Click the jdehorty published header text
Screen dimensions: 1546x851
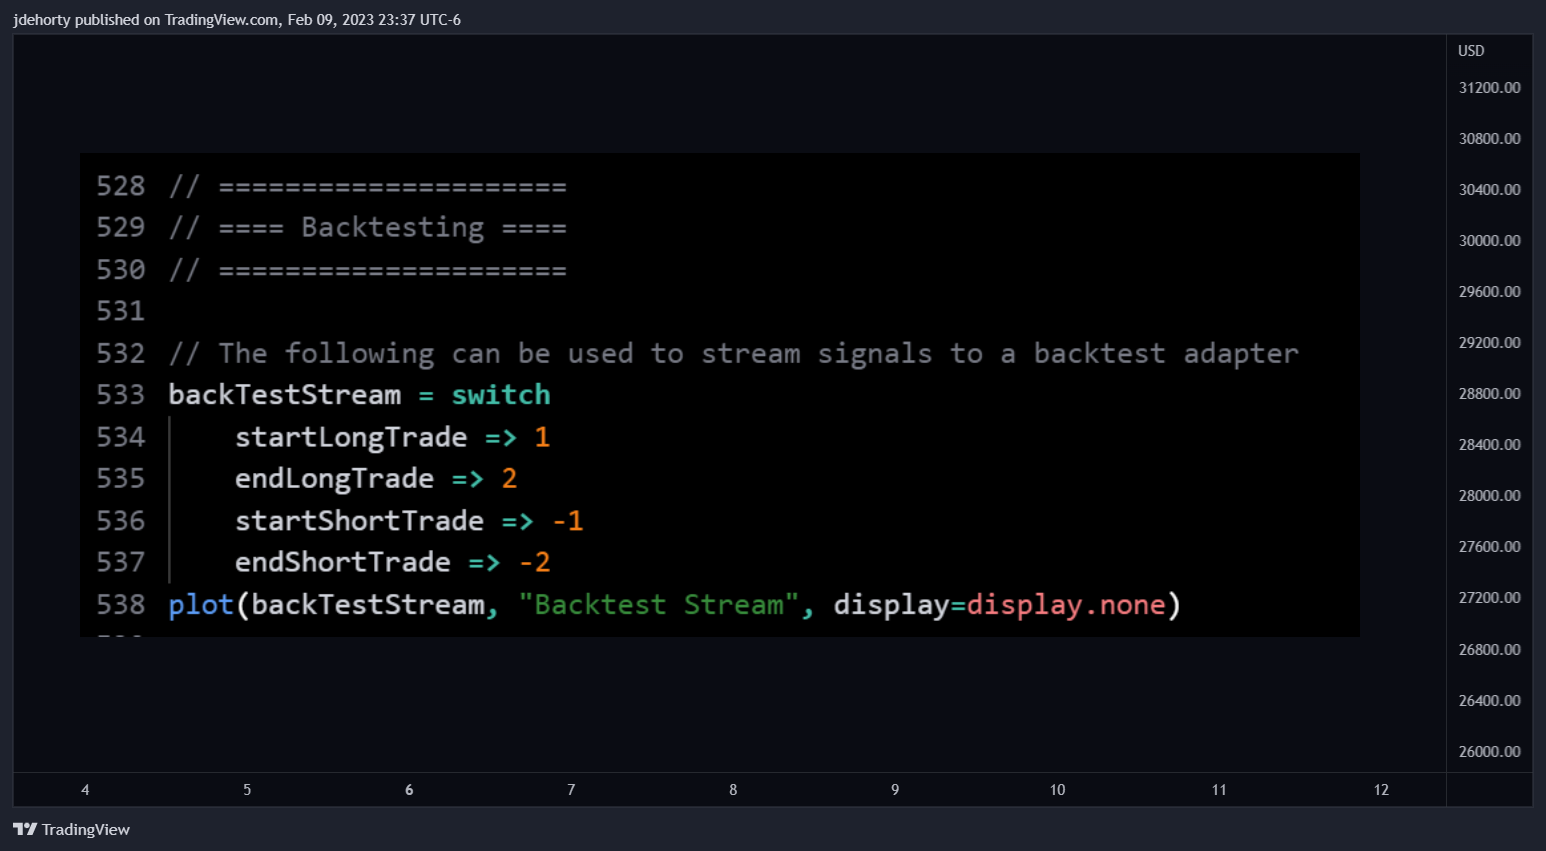[237, 20]
